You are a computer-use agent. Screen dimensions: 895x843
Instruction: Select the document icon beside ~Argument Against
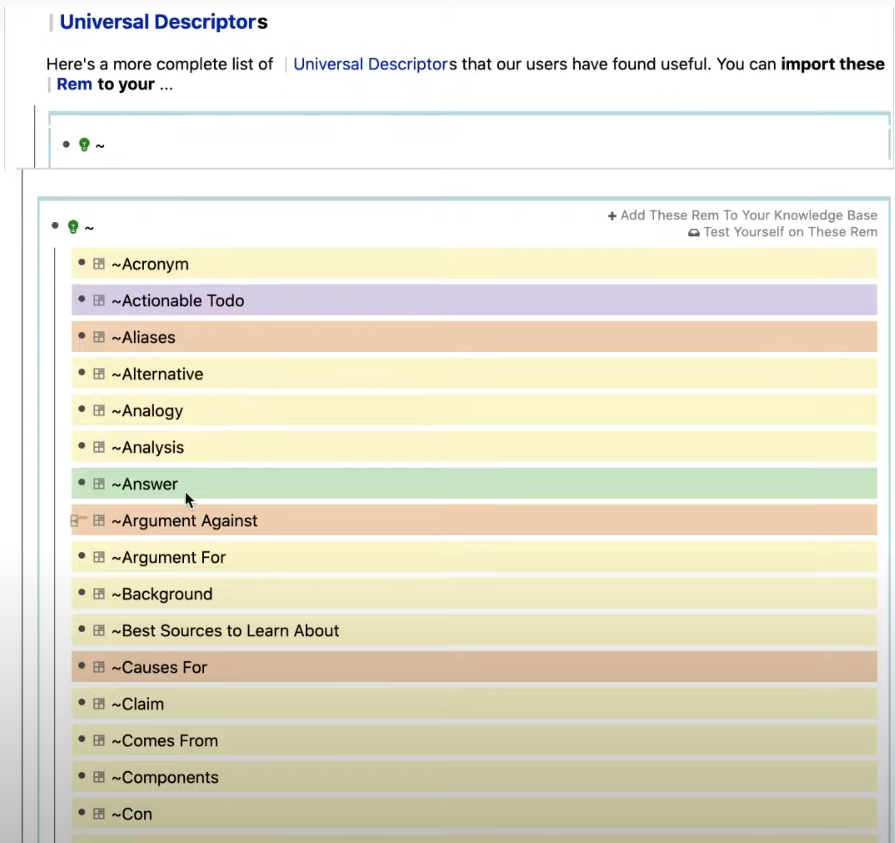76,520
